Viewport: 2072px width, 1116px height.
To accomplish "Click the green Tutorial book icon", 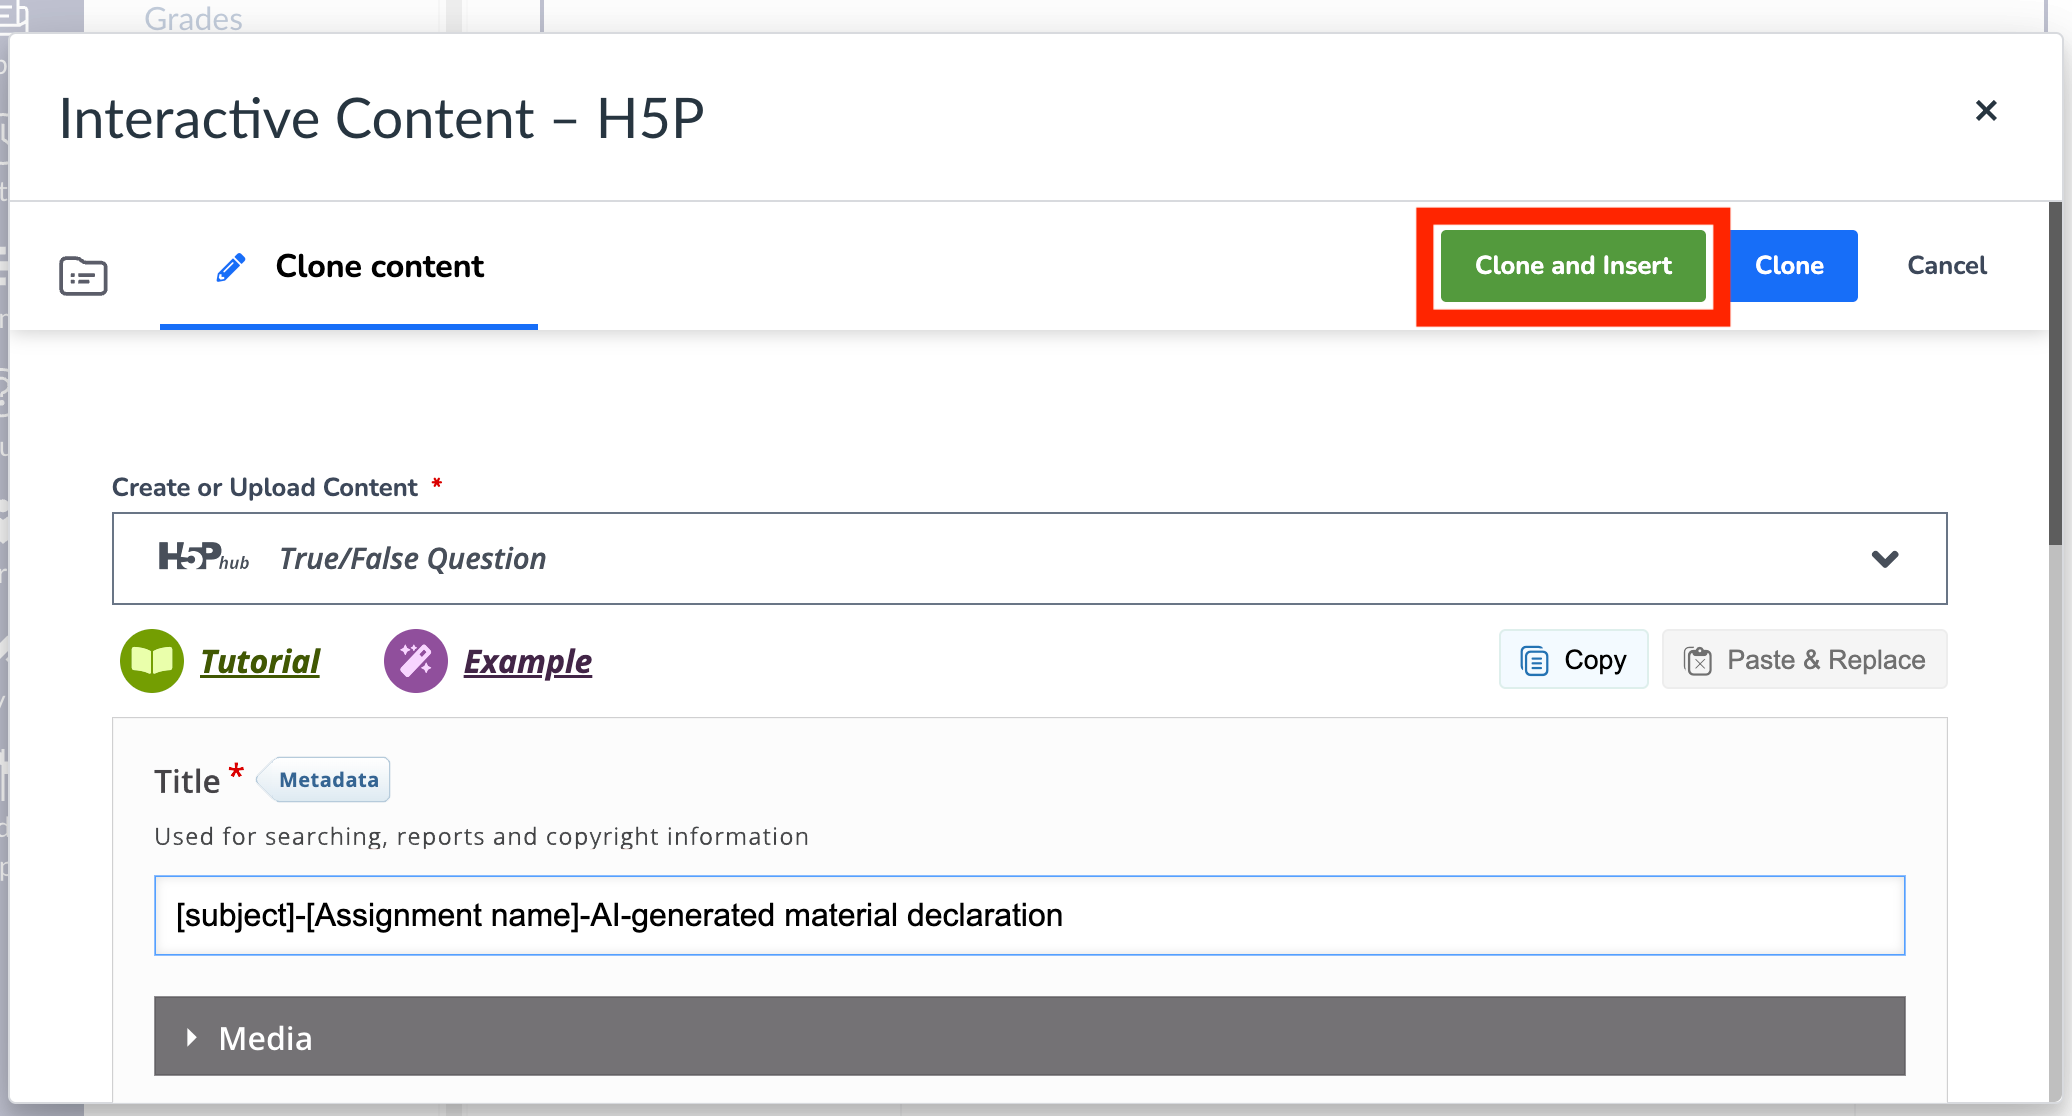I will [x=152, y=661].
